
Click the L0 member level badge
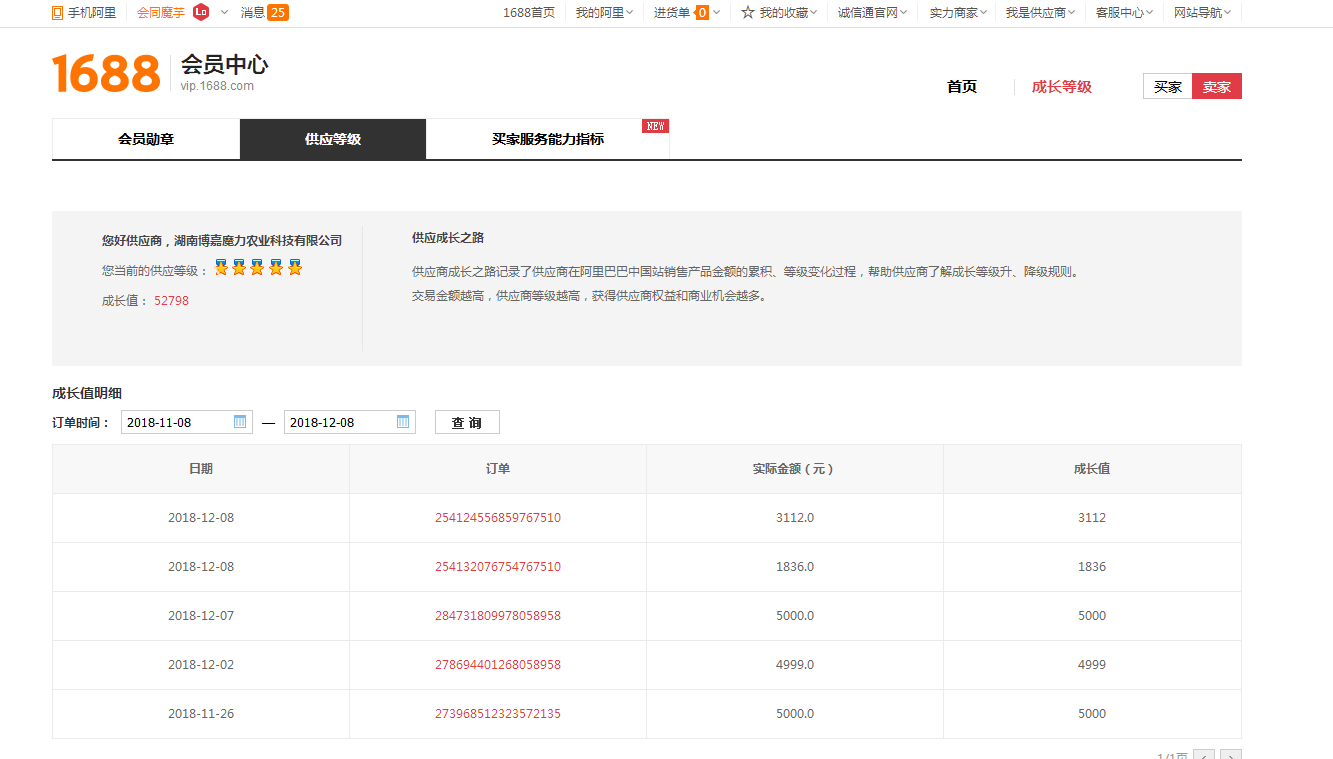pyautogui.click(x=201, y=13)
